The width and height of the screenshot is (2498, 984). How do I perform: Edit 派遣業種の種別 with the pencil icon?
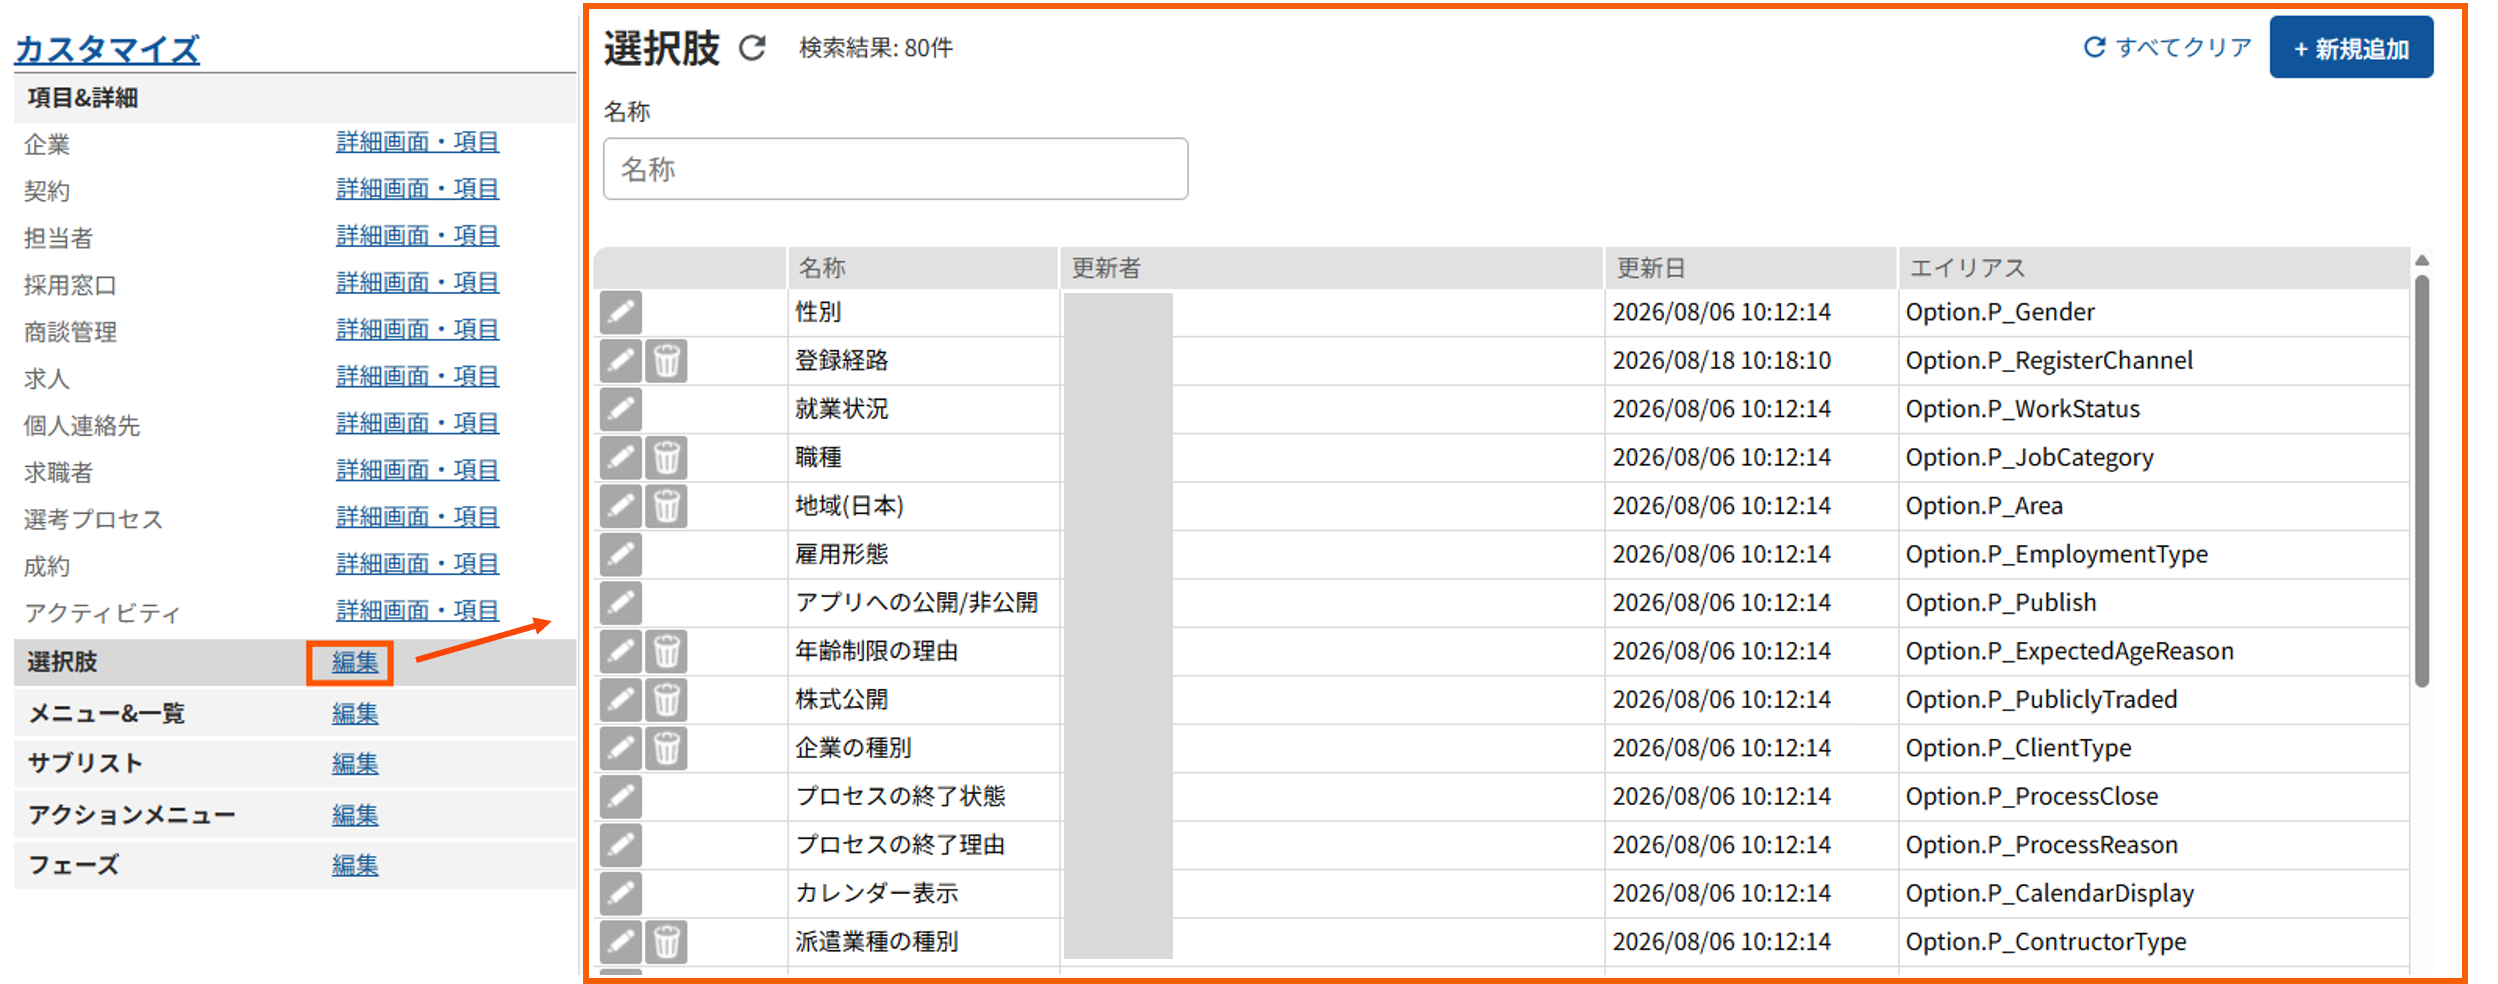tap(620, 942)
